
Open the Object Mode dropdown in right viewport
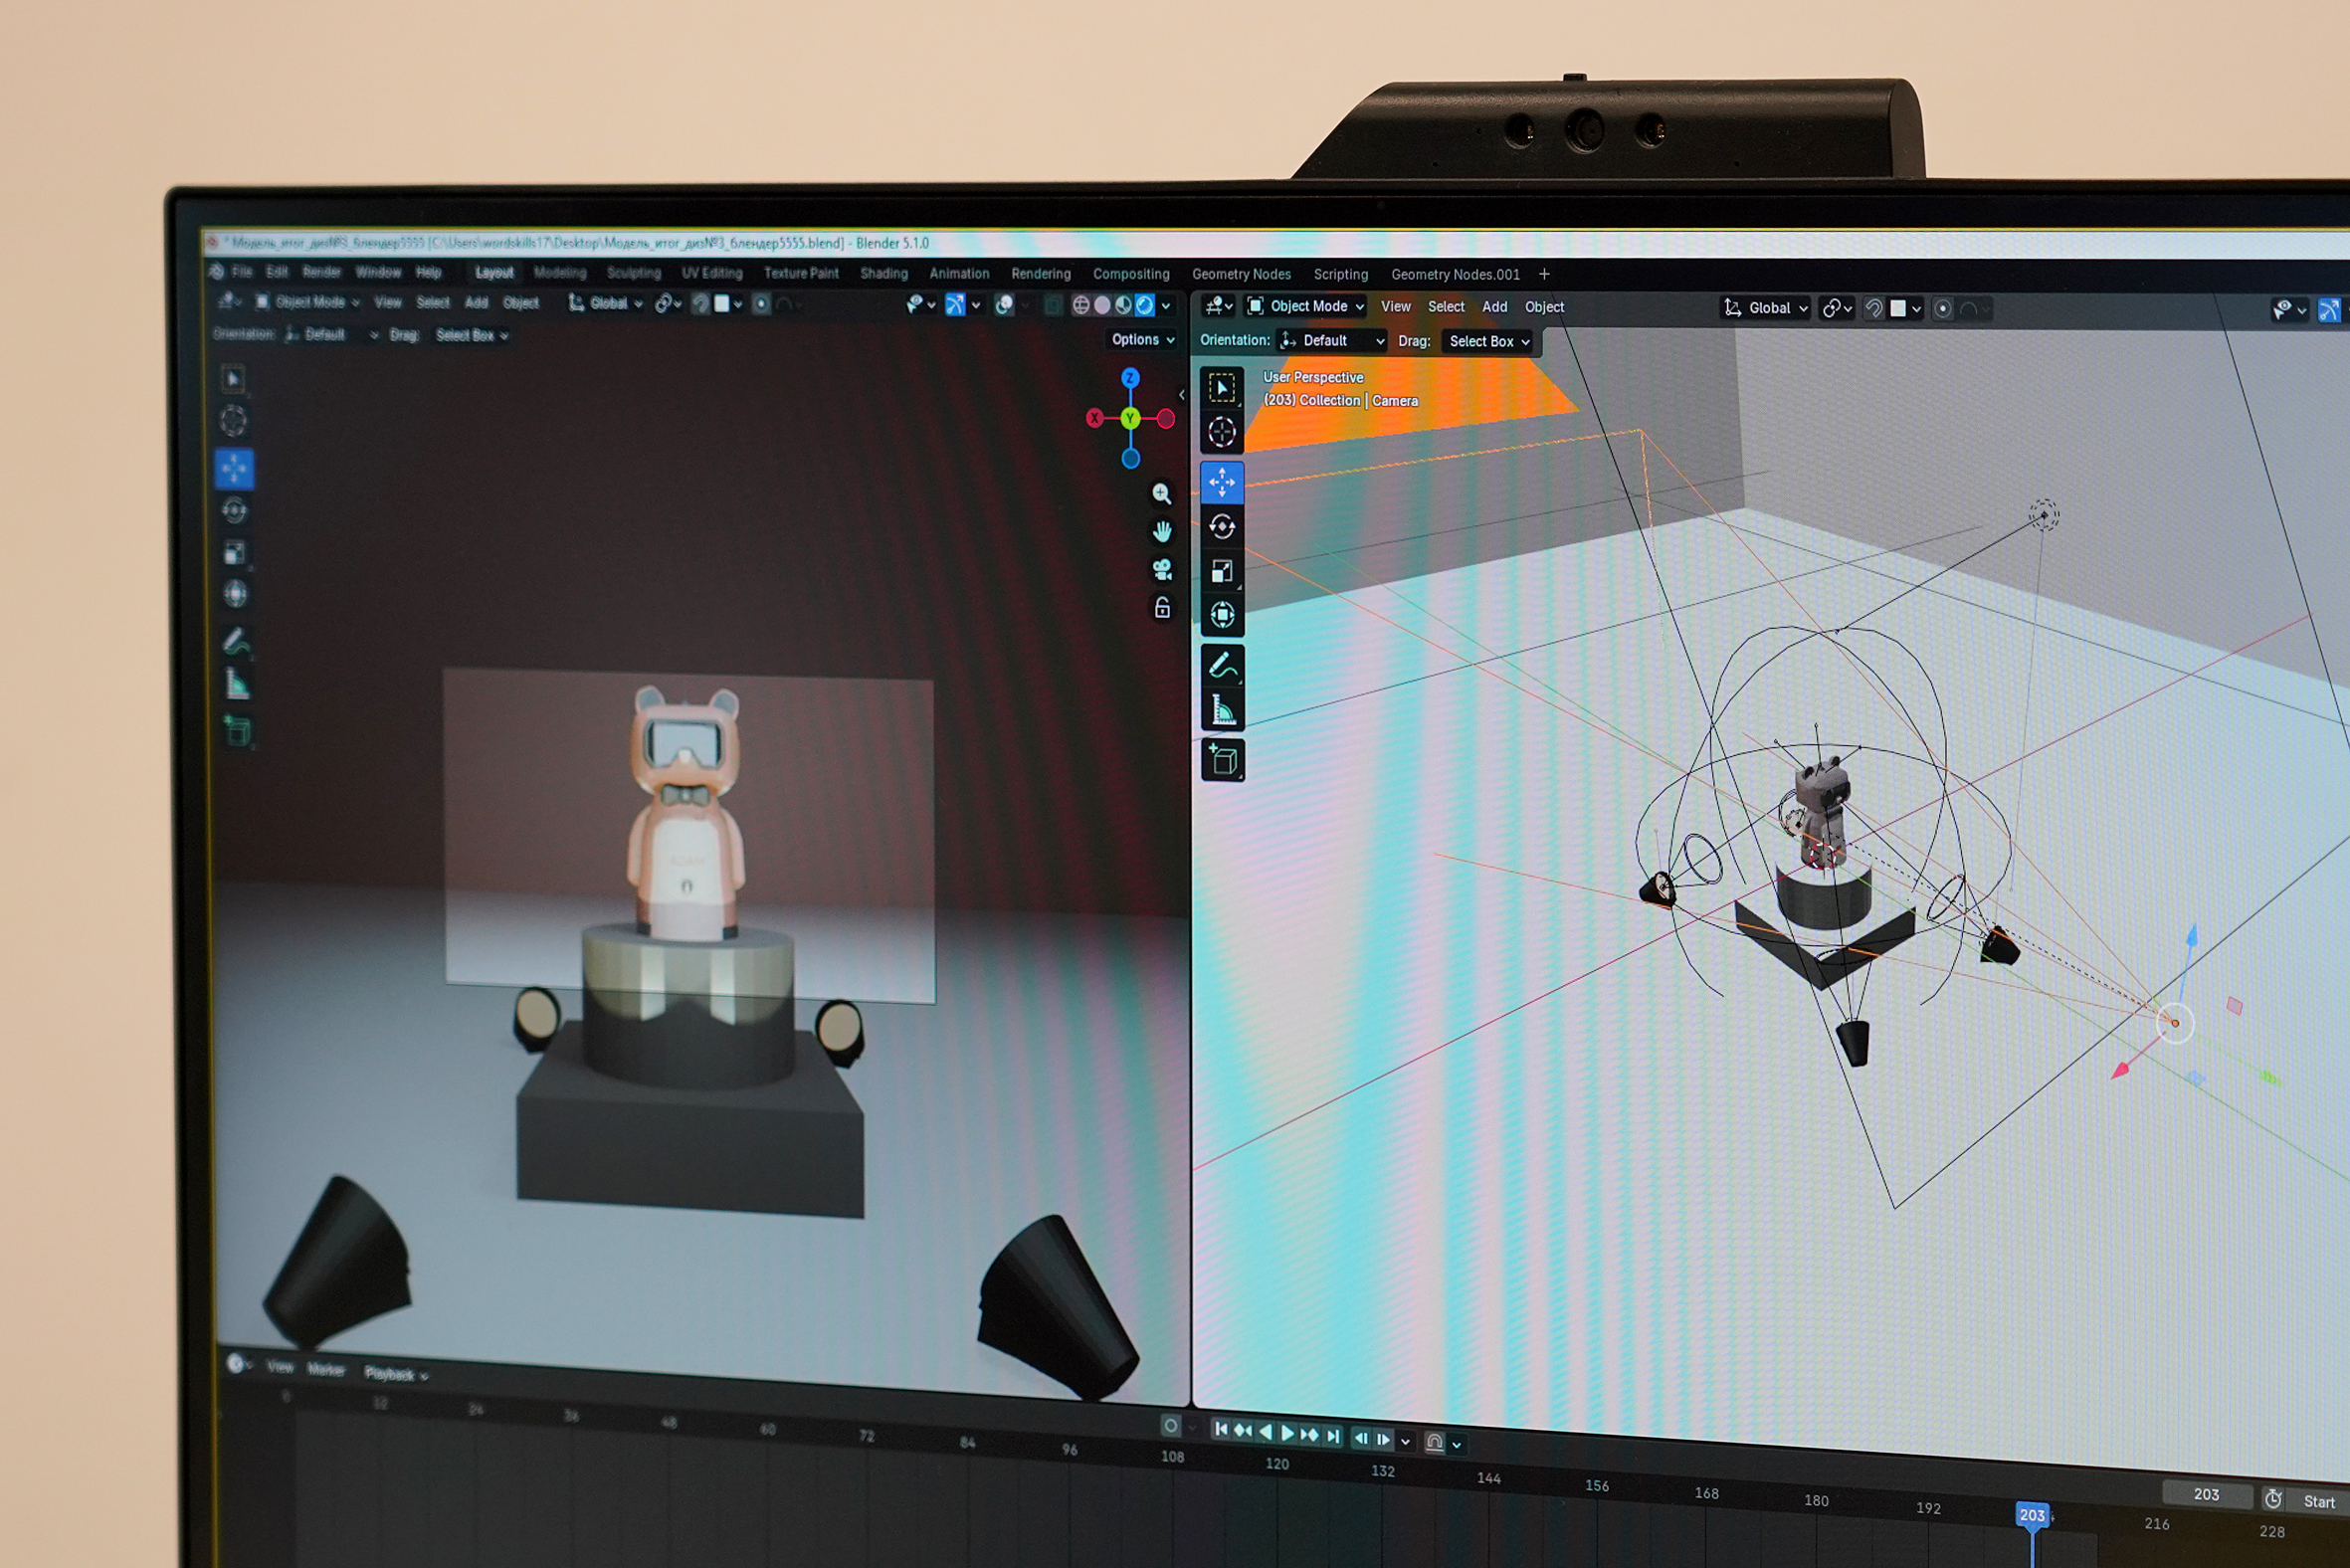[1306, 307]
